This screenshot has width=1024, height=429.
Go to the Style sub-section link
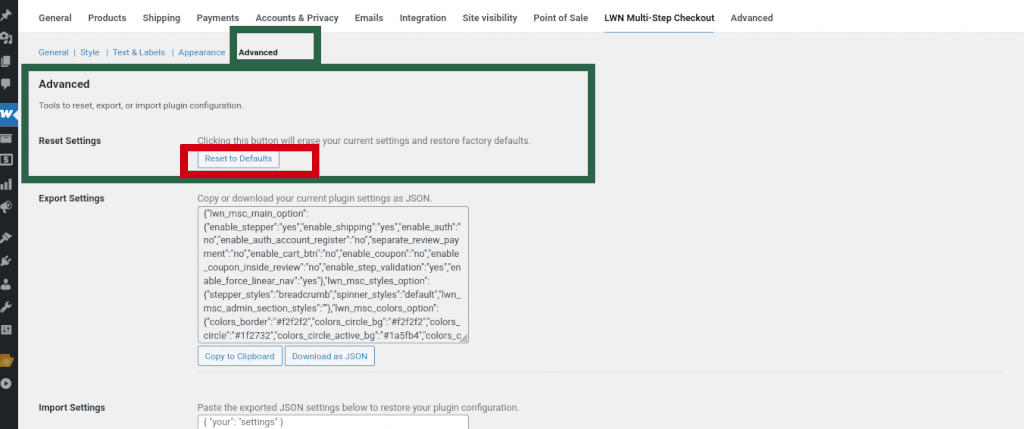pyautogui.click(x=90, y=52)
